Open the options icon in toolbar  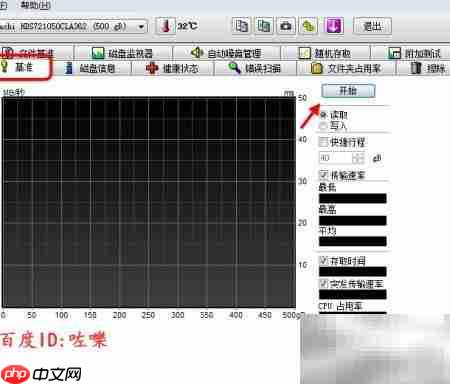(309, 26)
